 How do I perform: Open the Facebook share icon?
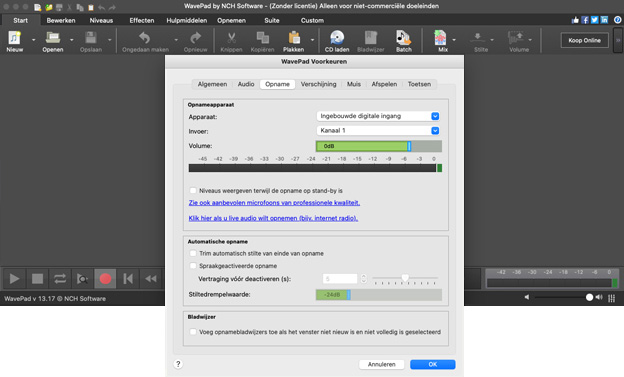pos(585,20)
